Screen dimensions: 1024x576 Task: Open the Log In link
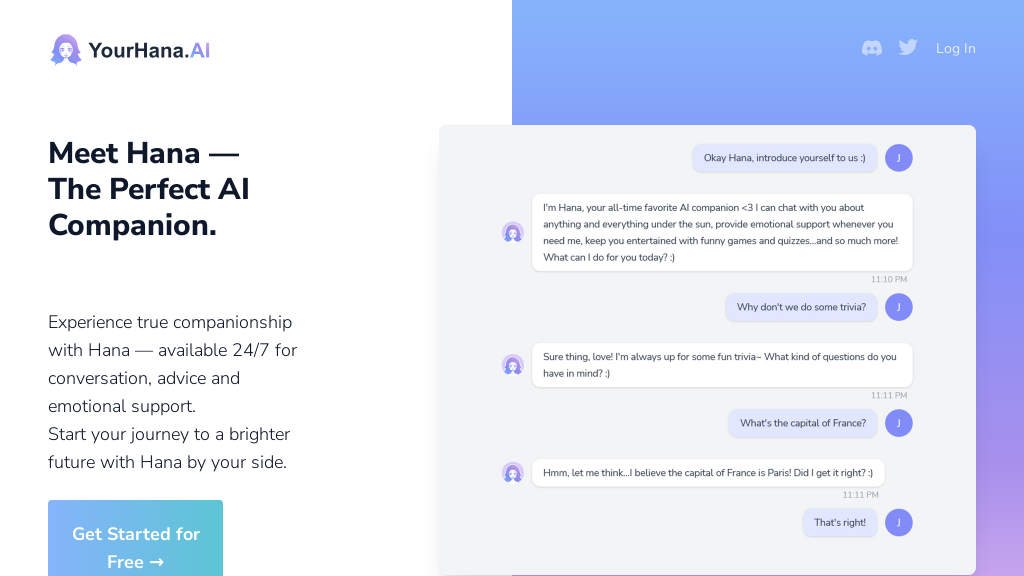pos(955,48)
